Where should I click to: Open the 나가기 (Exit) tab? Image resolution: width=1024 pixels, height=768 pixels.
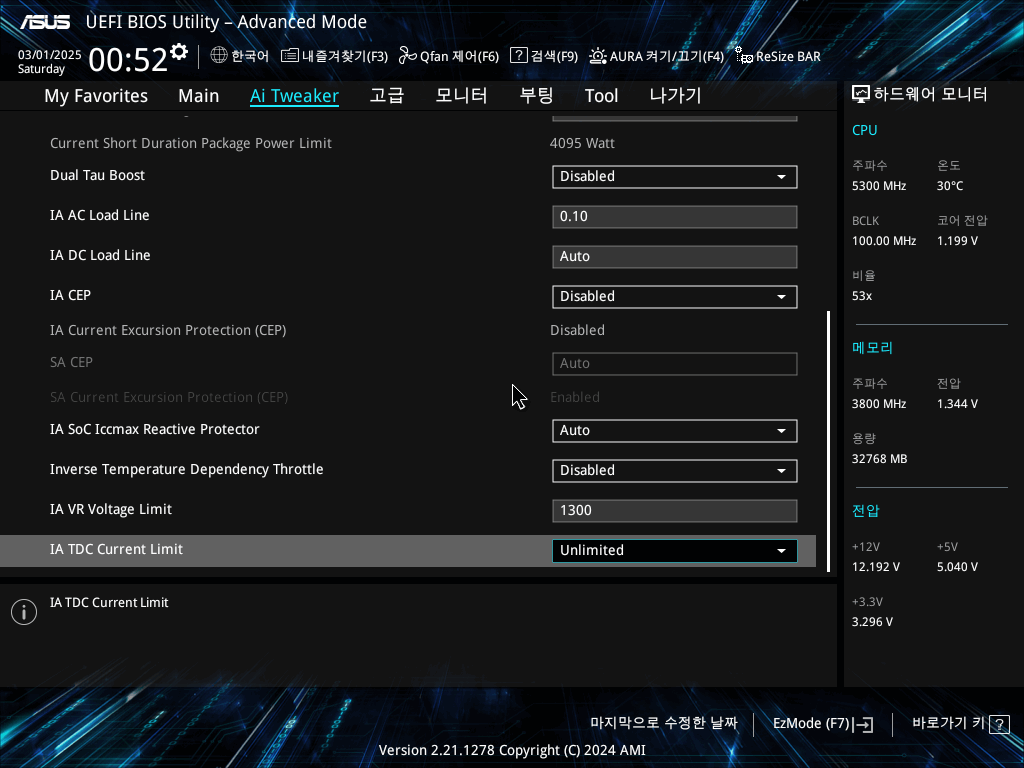[x=675, y=96]
